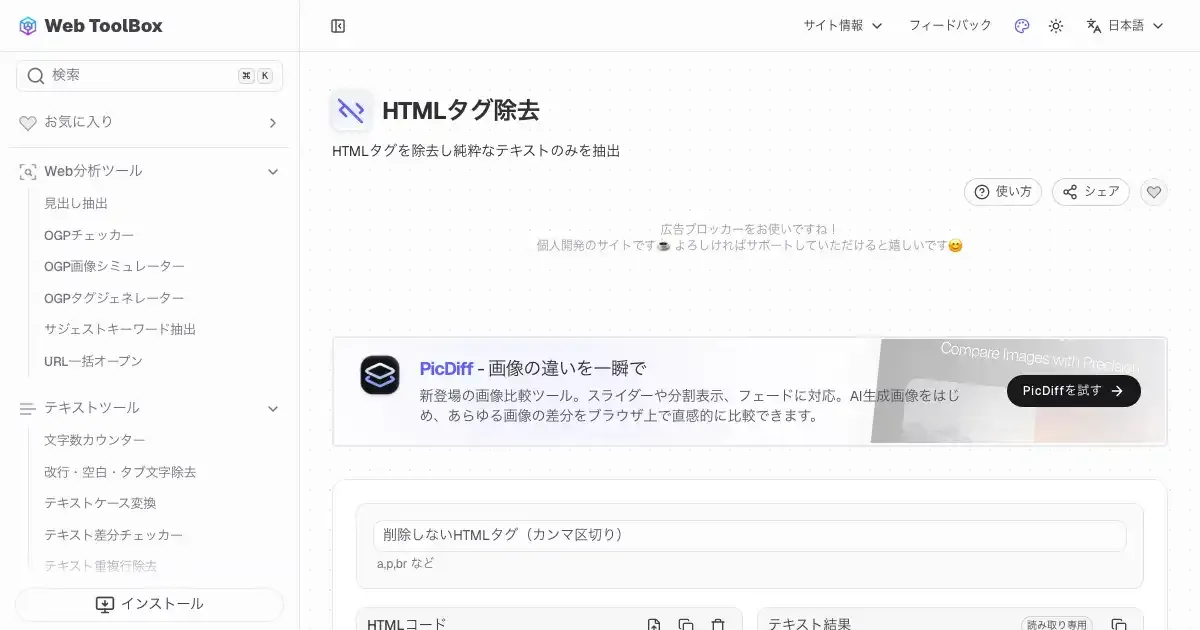Click the 削除しないHTMLタグ input field
Screen dimensions: 1200x630
[749, 535]
